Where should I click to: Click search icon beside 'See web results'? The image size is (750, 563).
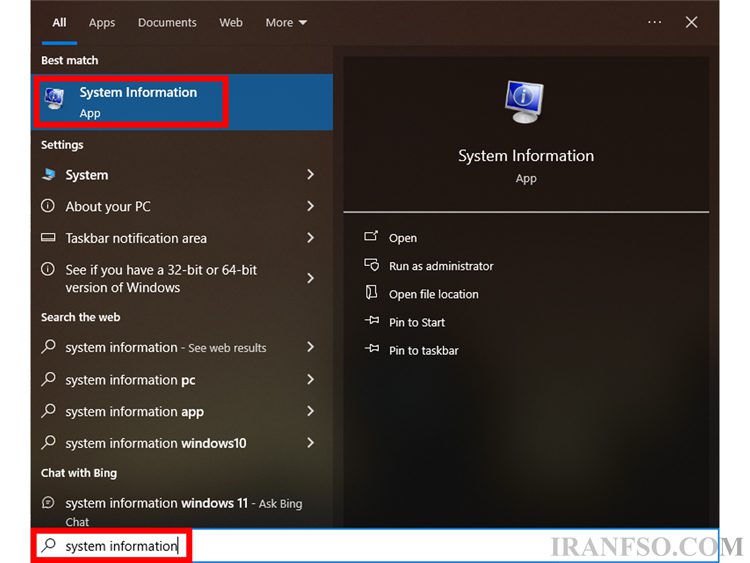point(48,346)
